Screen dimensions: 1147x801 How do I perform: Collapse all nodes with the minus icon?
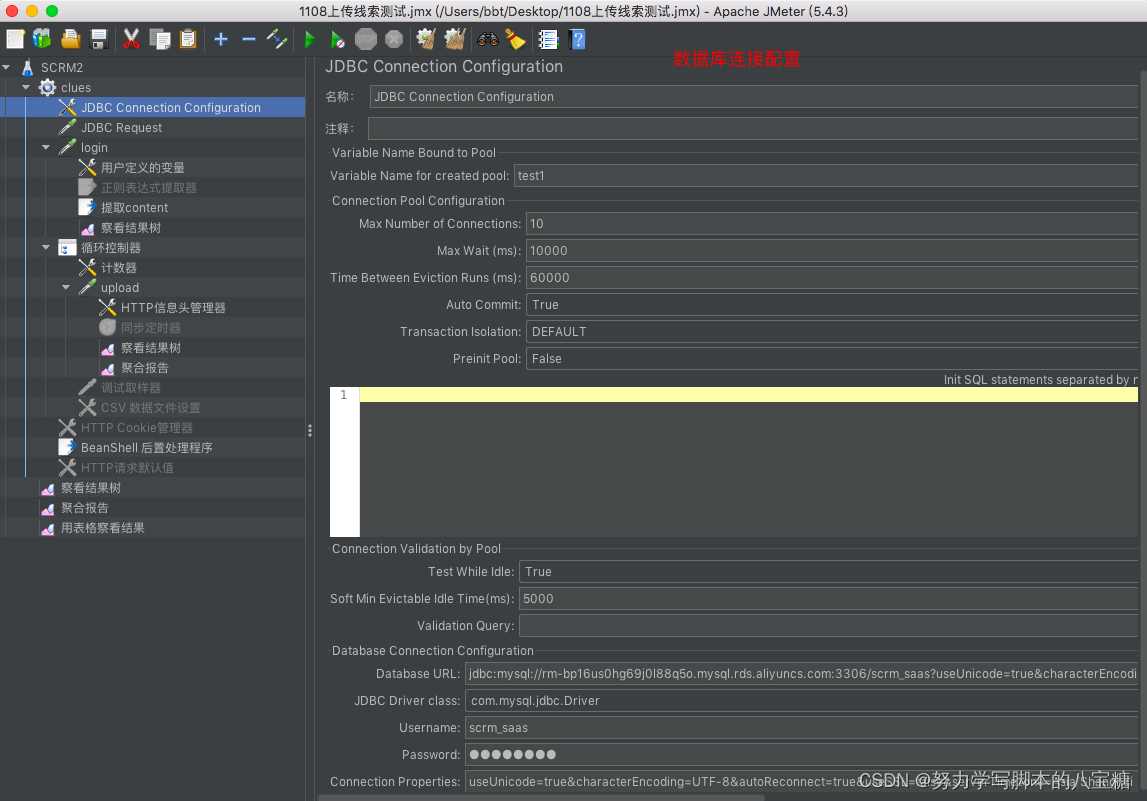tap(249, 40)
